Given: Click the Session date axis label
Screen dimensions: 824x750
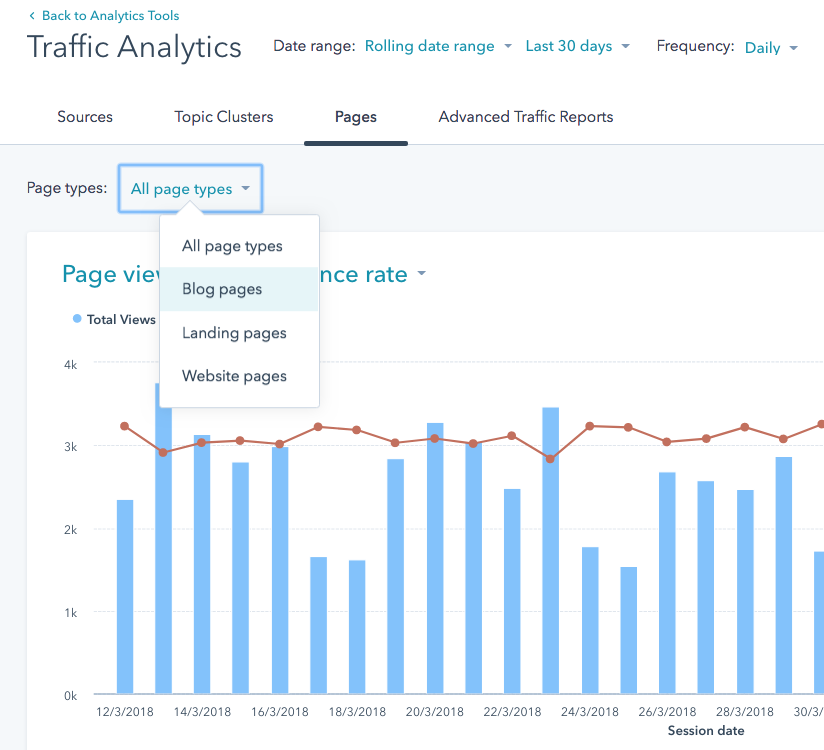Looking at the screenshot, I should 706,731.
